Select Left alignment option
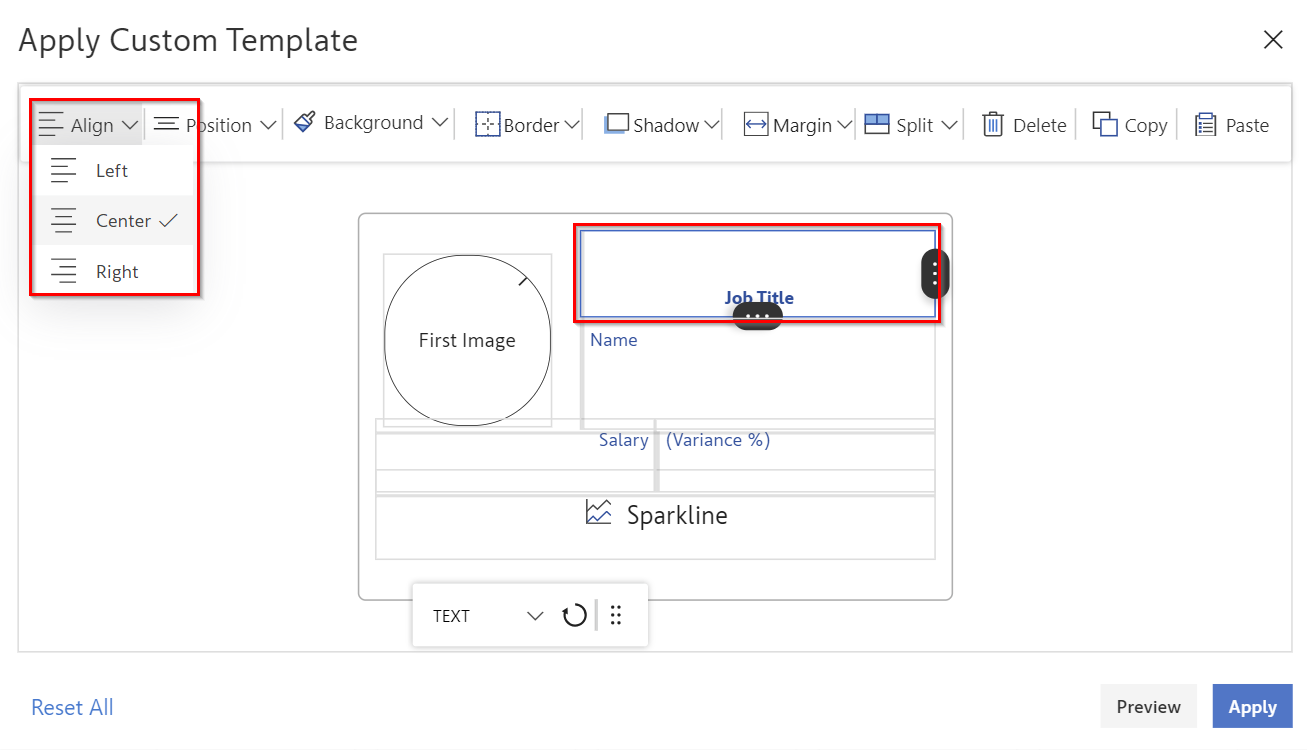 [112, 171]
